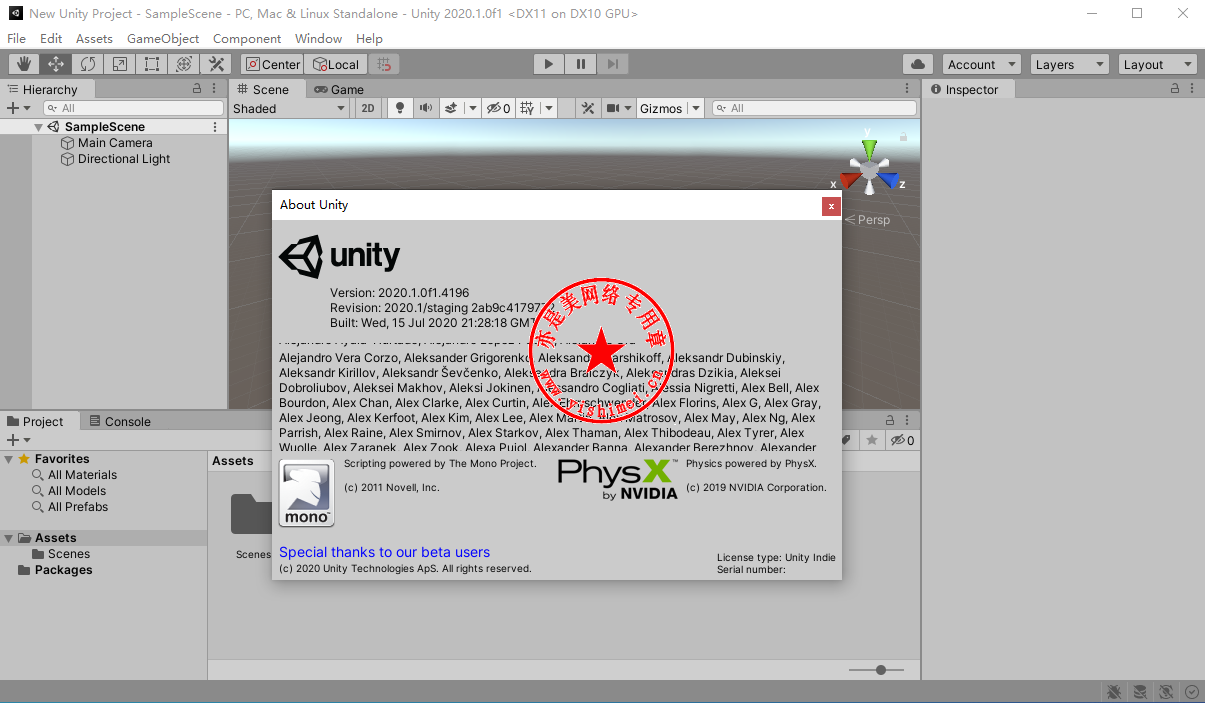The height and width of the screenshot is (703, 1205).
Task: Click the Step frame button
Action: [612, 64]
